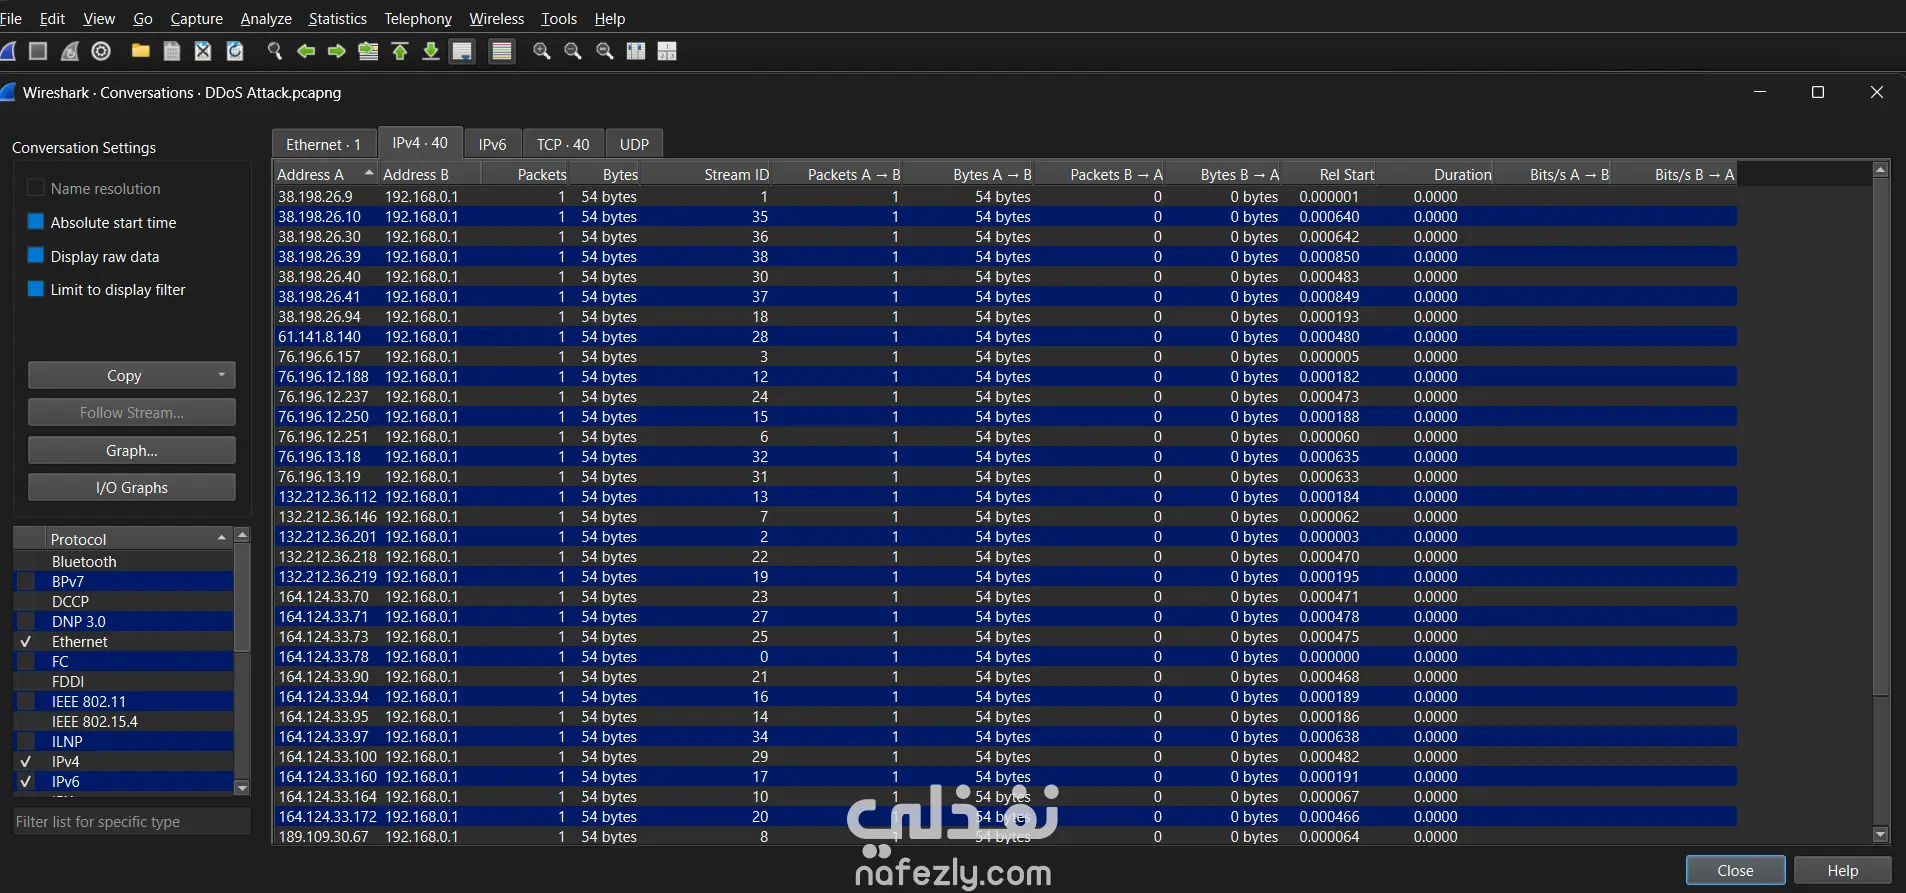The height and width of the screenshot is (893, 1906).
Task: Click the stop capture square icon
Action: (x=38, y=51)
